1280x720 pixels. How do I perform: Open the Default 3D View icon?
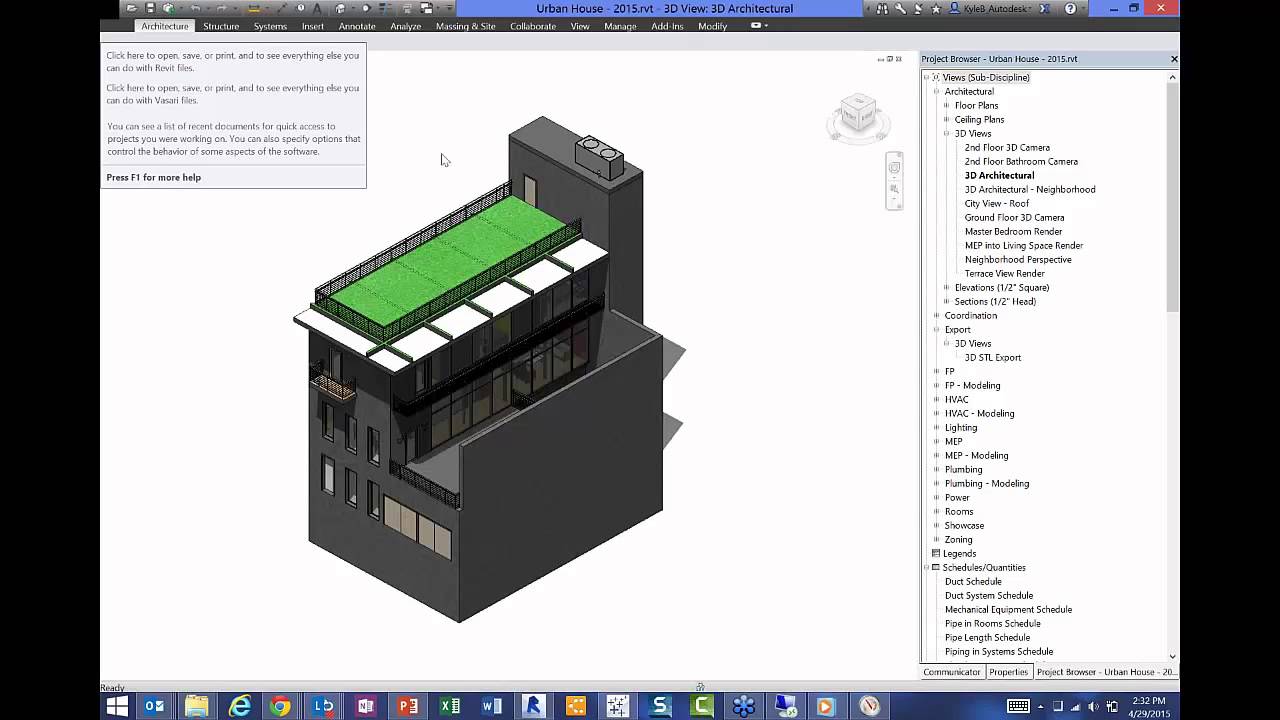click(340, 8)
